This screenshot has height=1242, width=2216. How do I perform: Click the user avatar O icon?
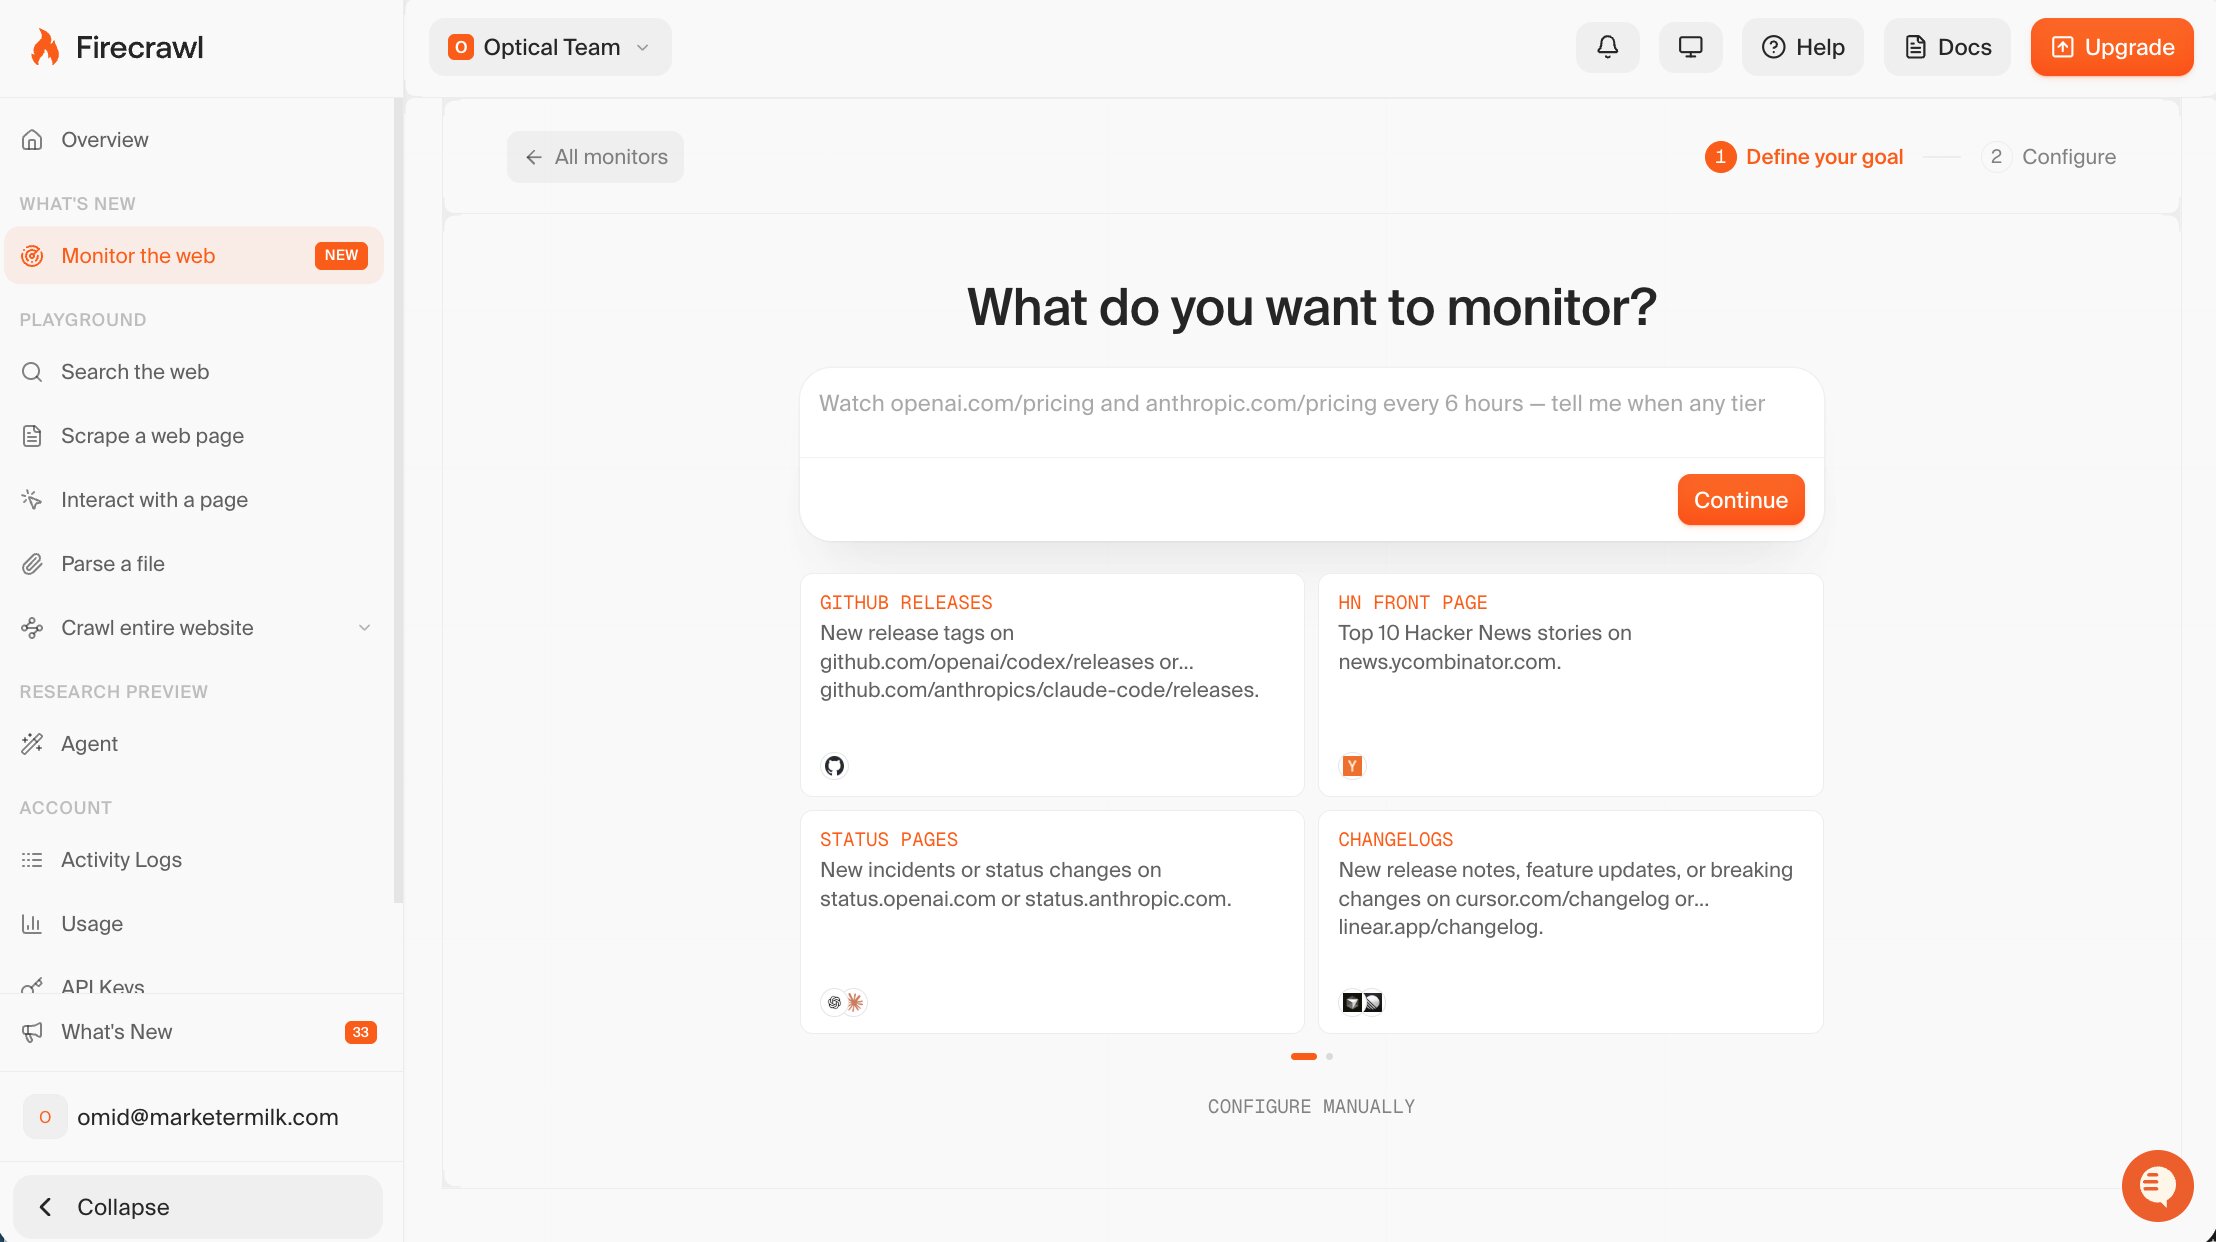pyautogui.click(x=45, y=1117)
